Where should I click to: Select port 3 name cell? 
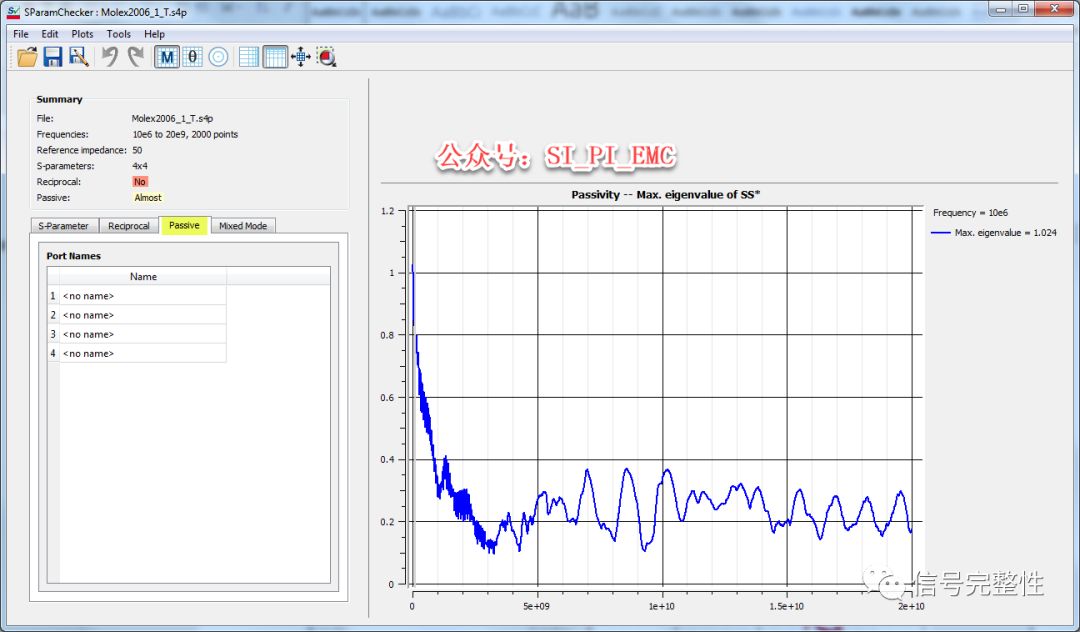coord(143,335)
